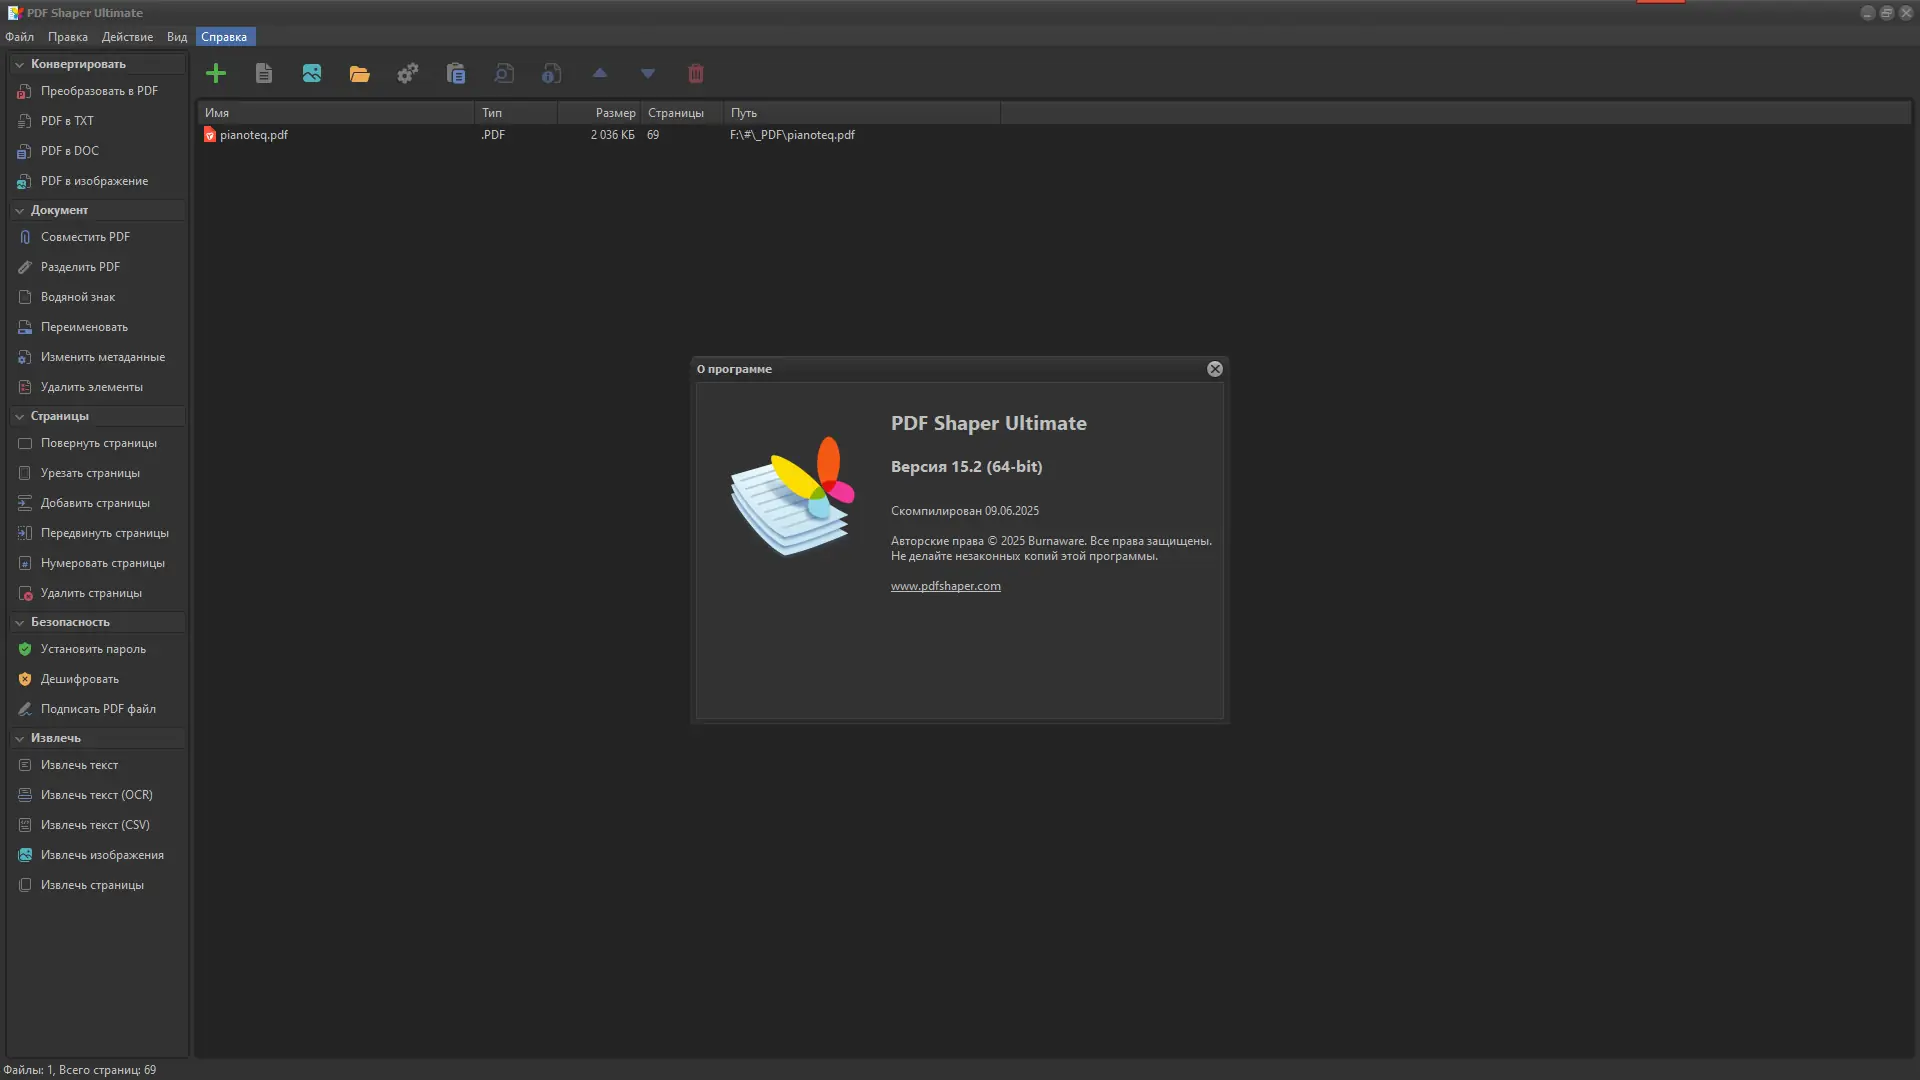The height and width of the screenshot is (1080, 1920).
Task: Collapse the Конвертировать section
Action: click(x=19, y=64)
